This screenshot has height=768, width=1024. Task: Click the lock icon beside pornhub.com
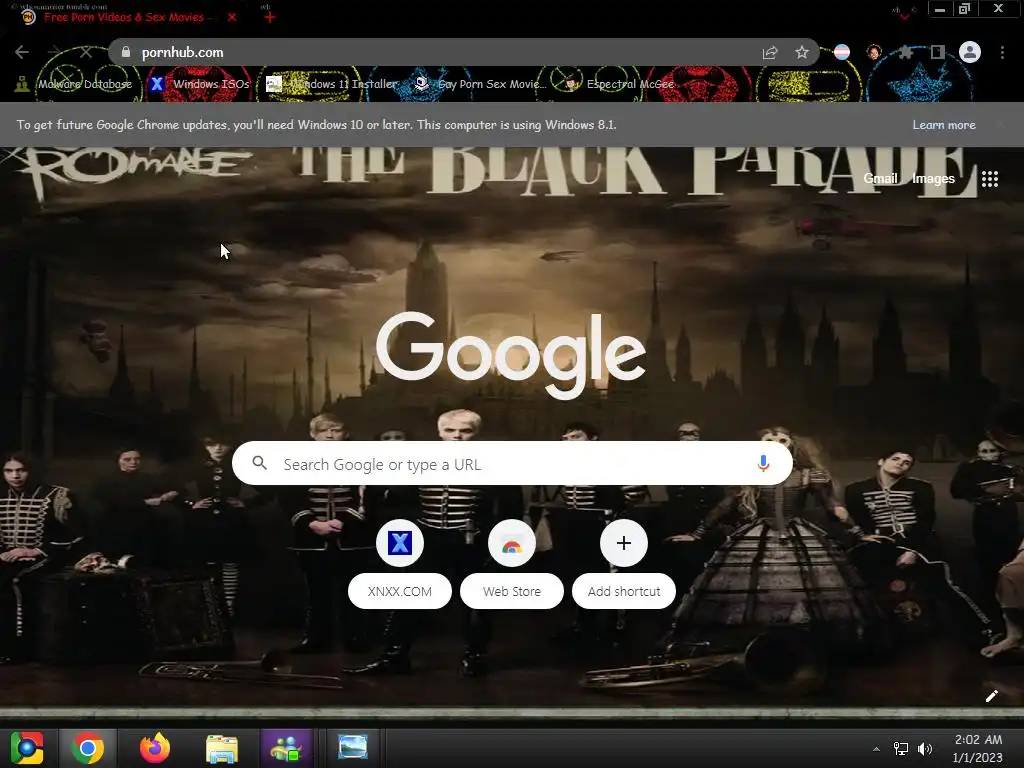(126, 52)
